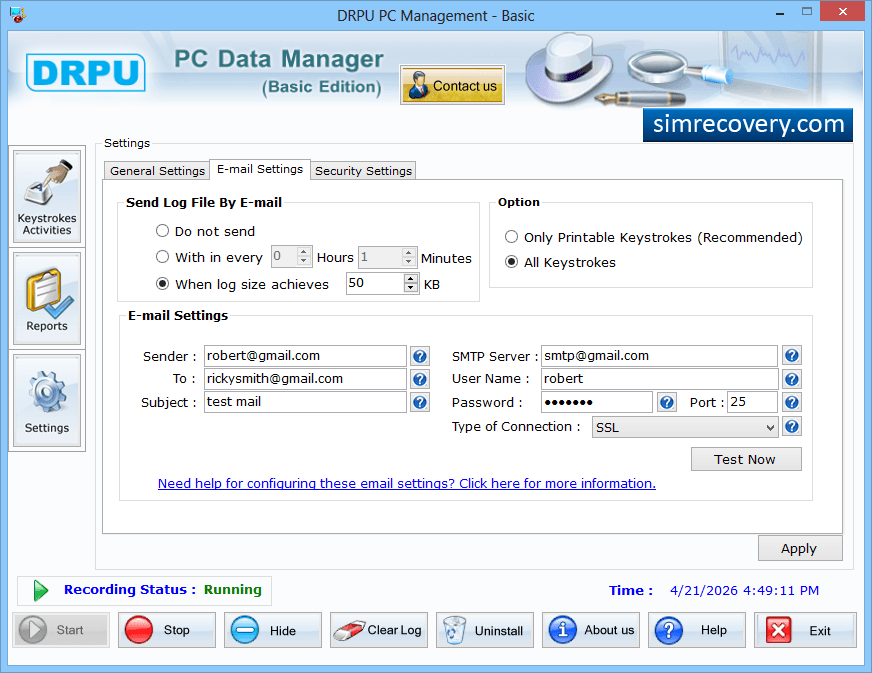Click help icon beside Port field
872x673 pixels.
coord(792,402)
